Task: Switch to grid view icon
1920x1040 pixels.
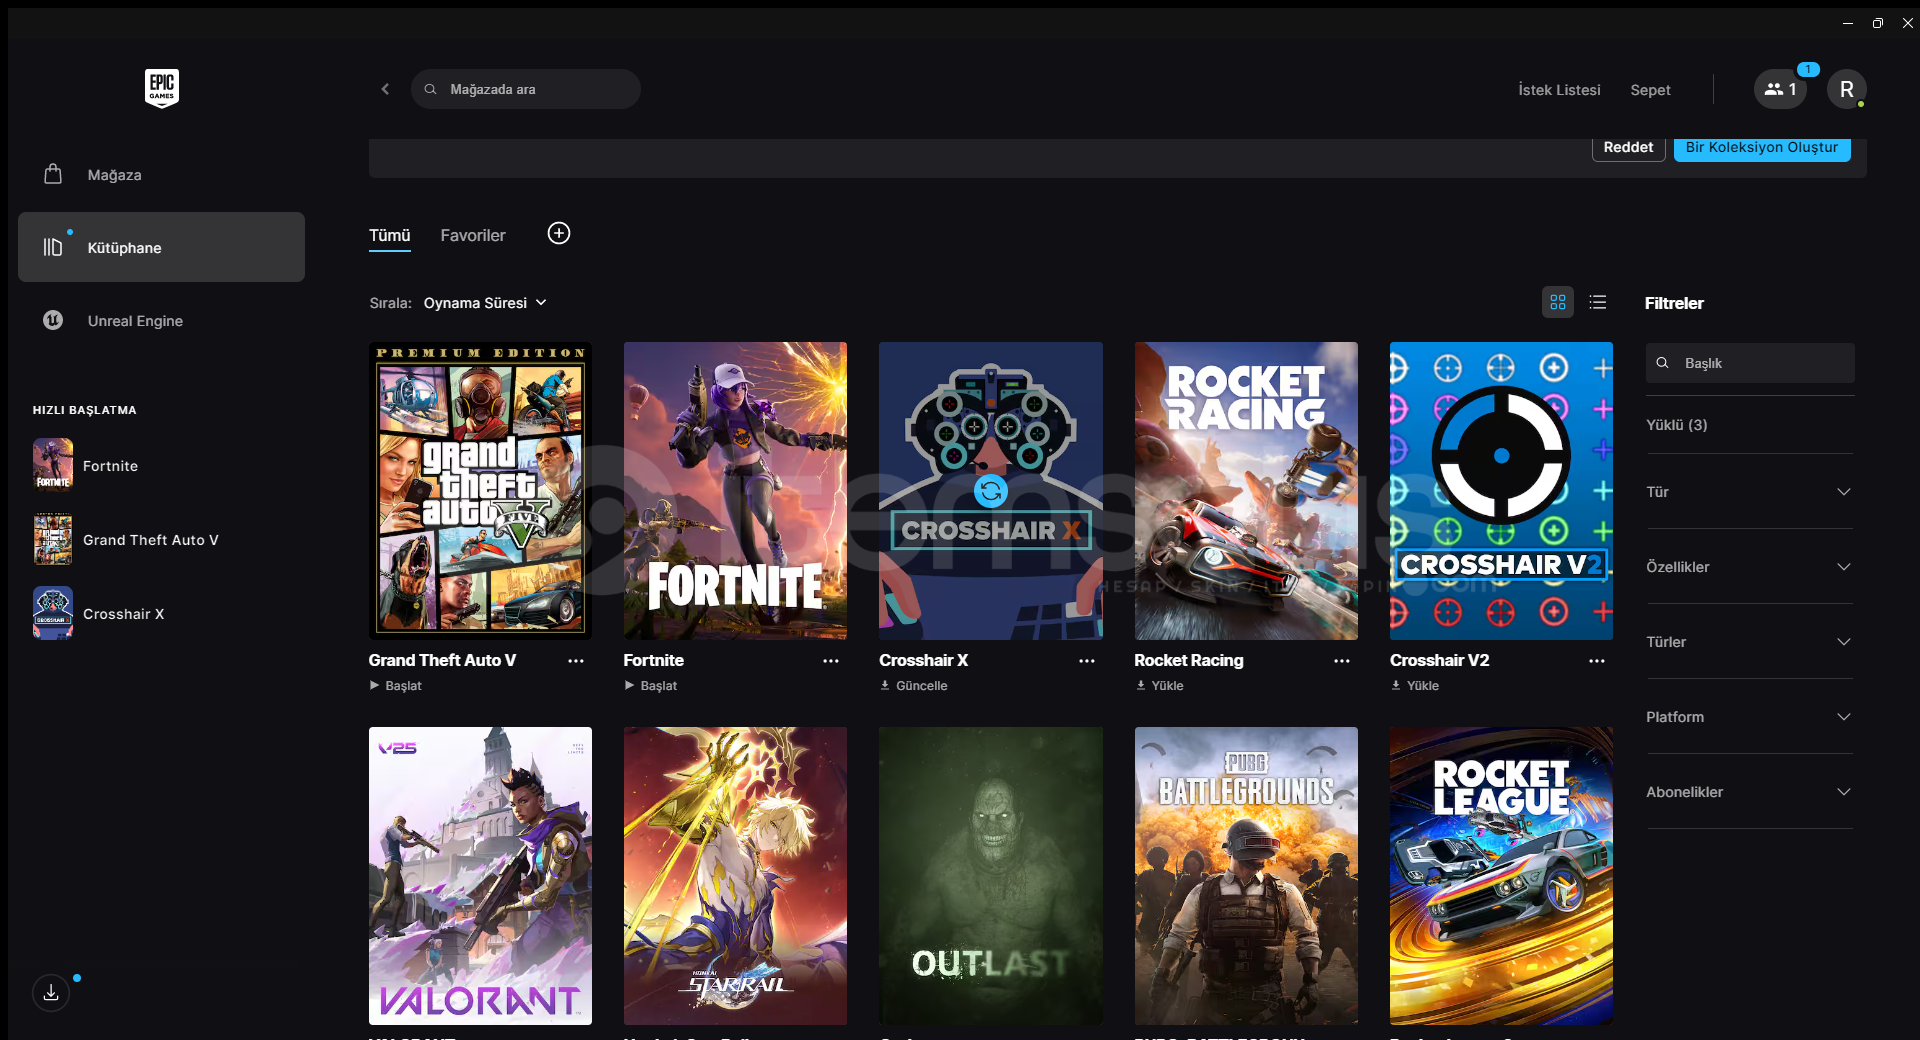Action: 1558,302
